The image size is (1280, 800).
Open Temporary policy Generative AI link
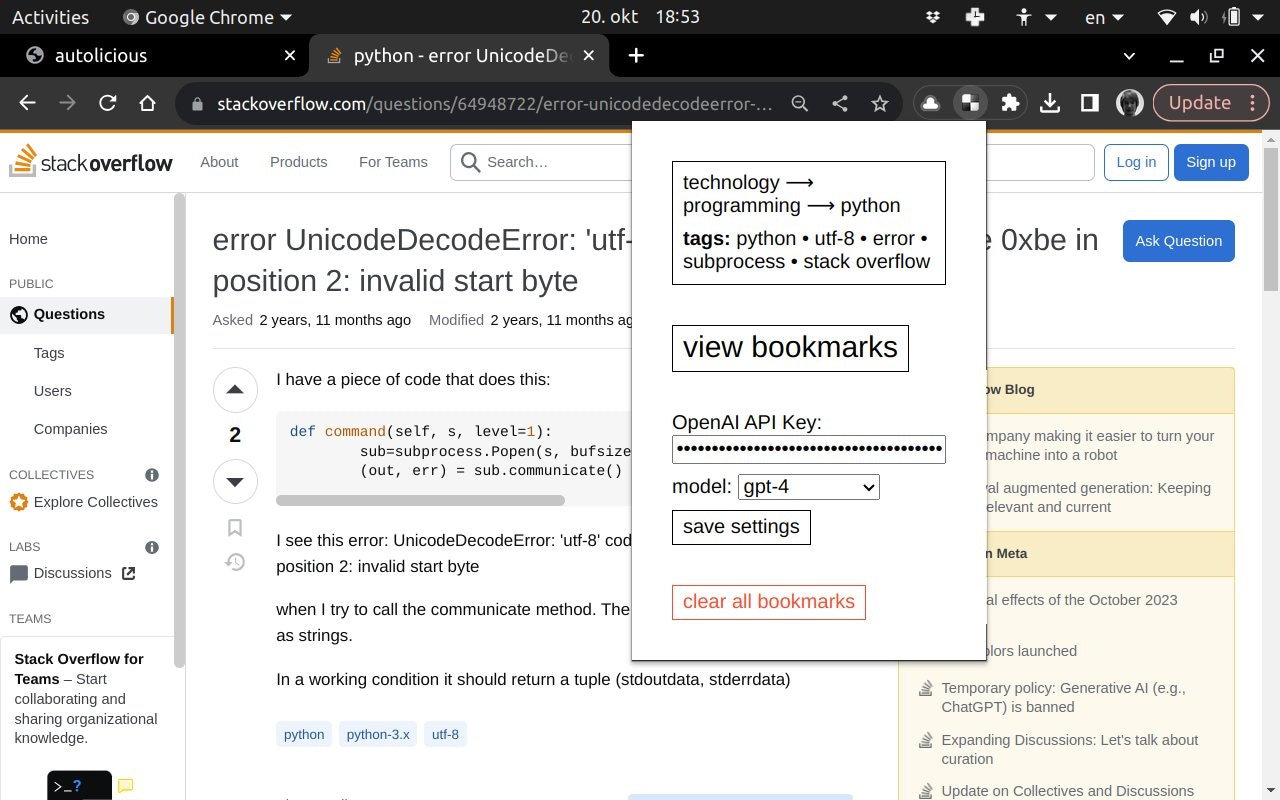(1063, 697)
